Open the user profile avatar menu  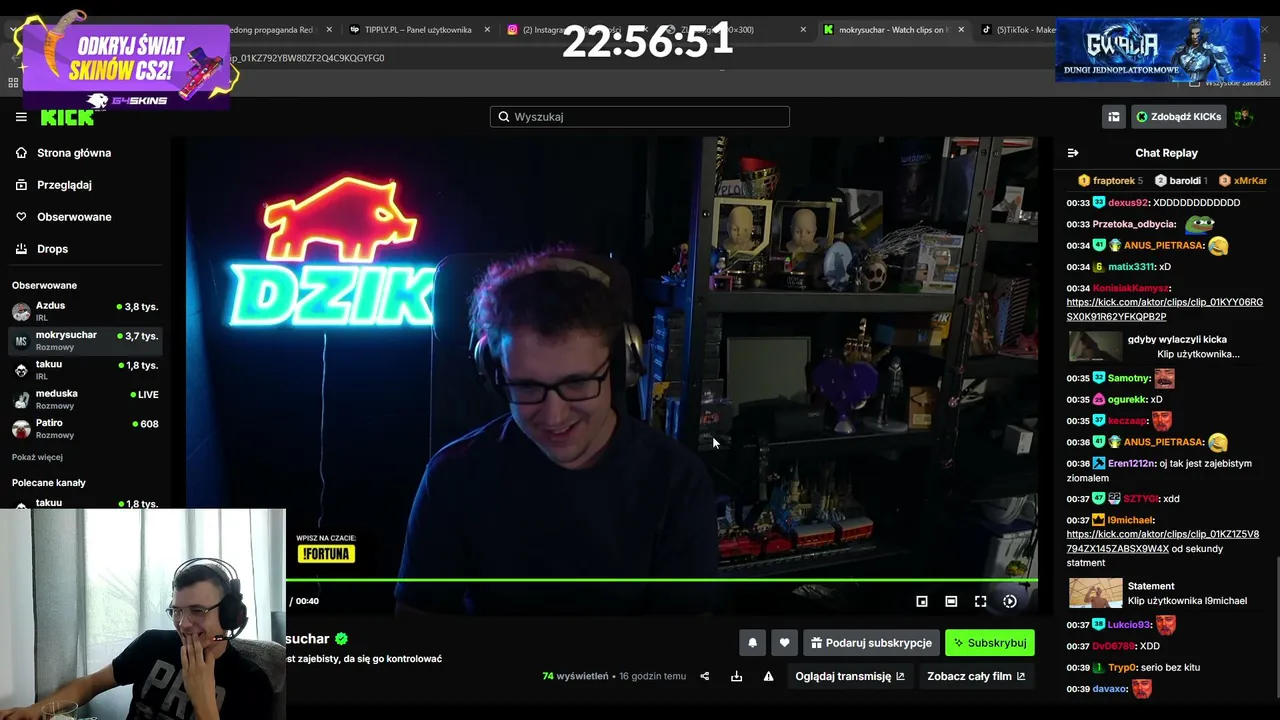pyautogui.click(x=1243, y=117)
